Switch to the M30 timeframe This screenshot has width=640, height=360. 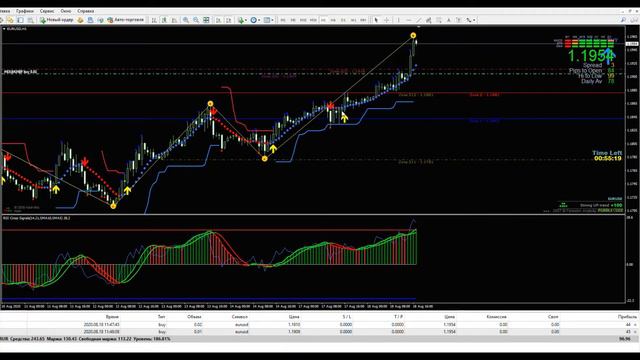pos(313,20)
